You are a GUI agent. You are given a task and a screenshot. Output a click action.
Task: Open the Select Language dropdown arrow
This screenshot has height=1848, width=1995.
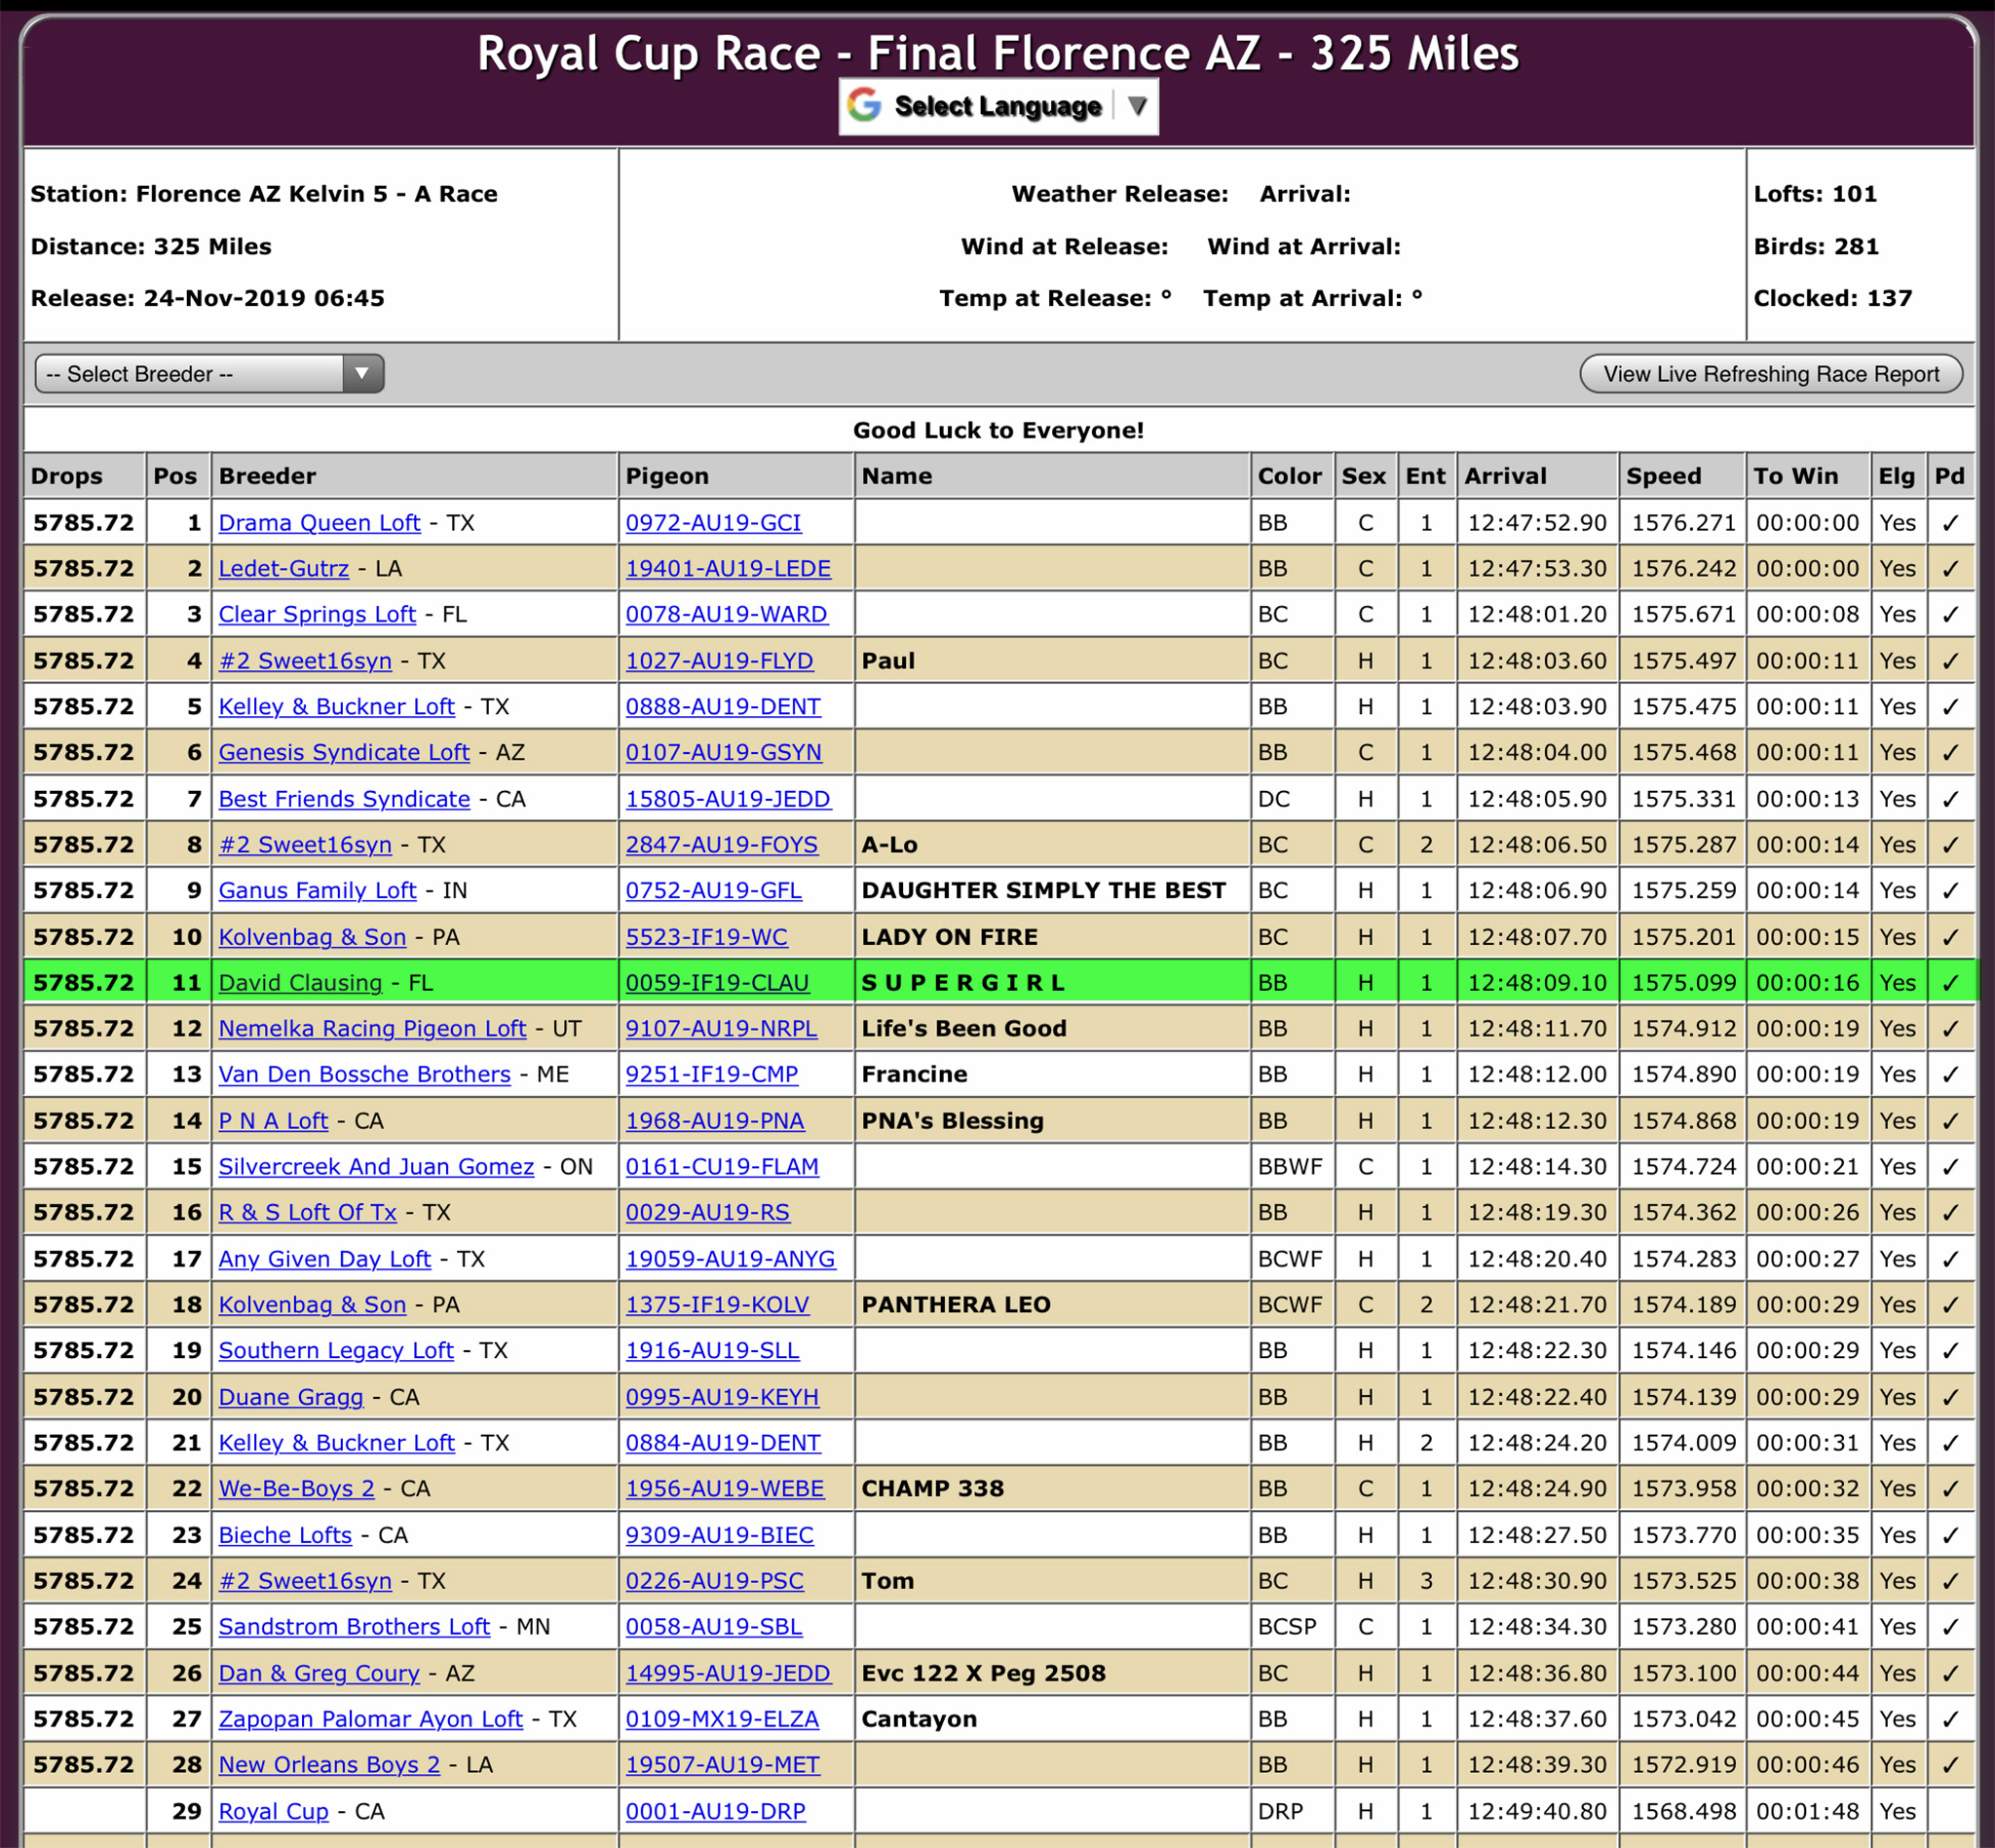click(x=1136, y=105)
